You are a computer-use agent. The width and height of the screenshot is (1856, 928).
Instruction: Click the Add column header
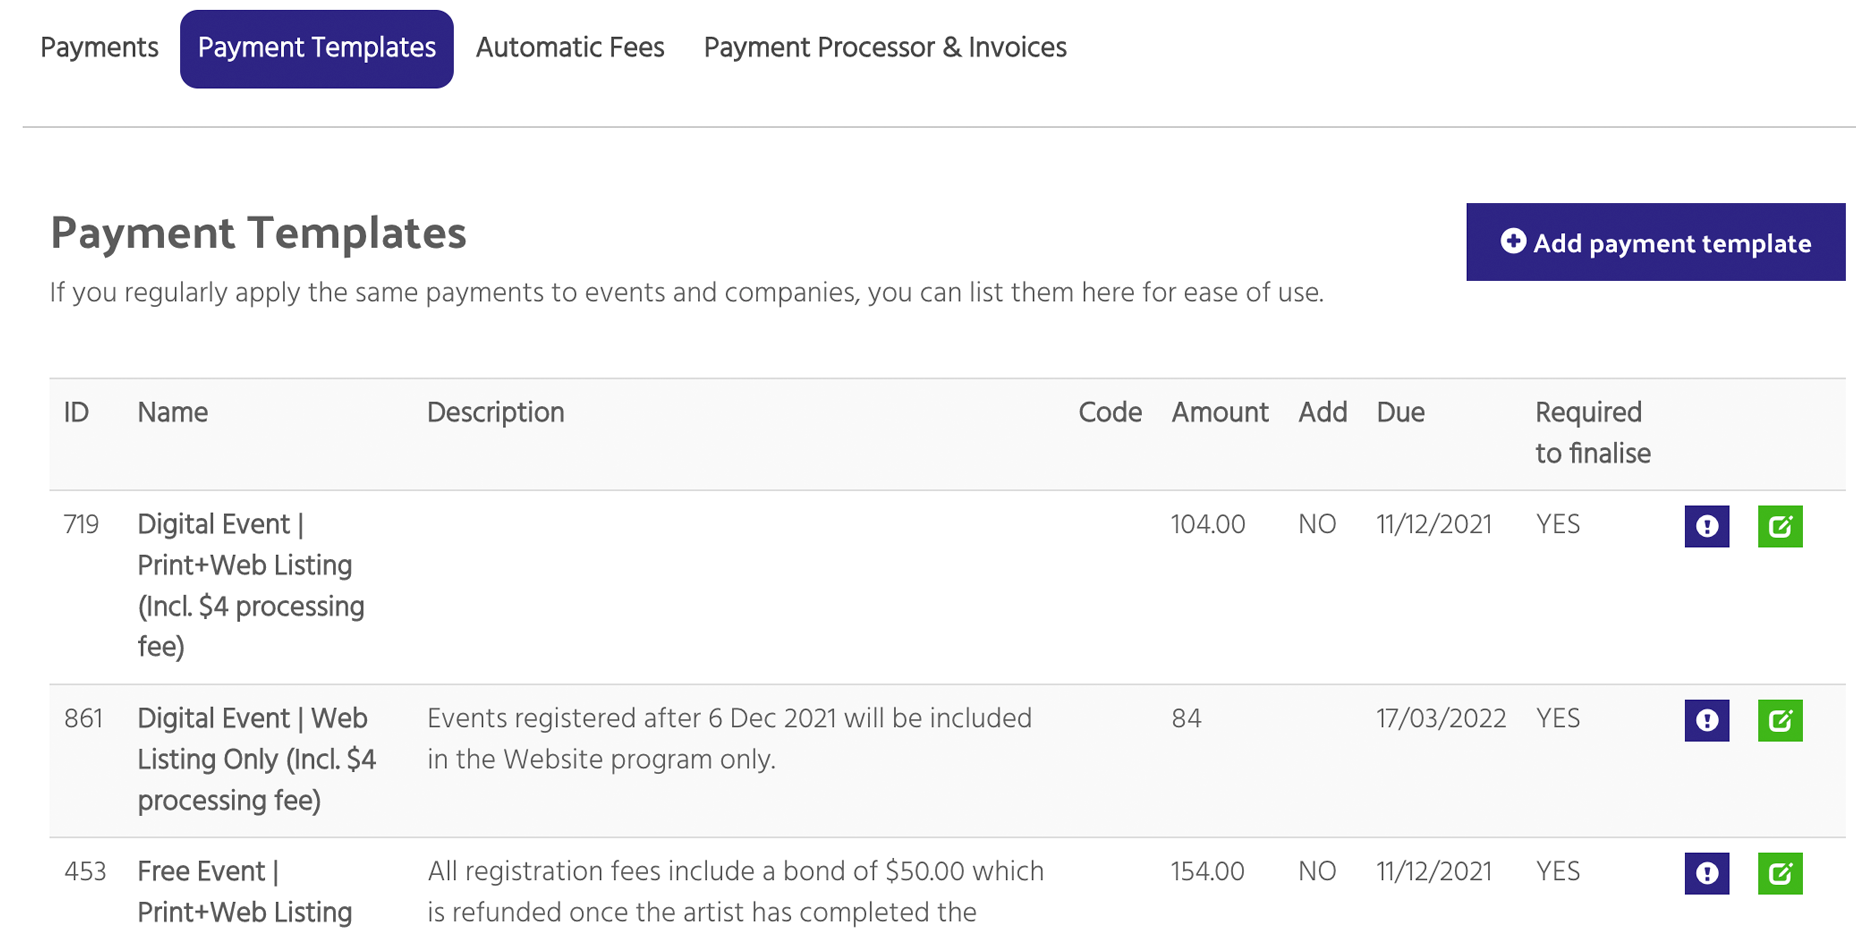click(1322, 413)
